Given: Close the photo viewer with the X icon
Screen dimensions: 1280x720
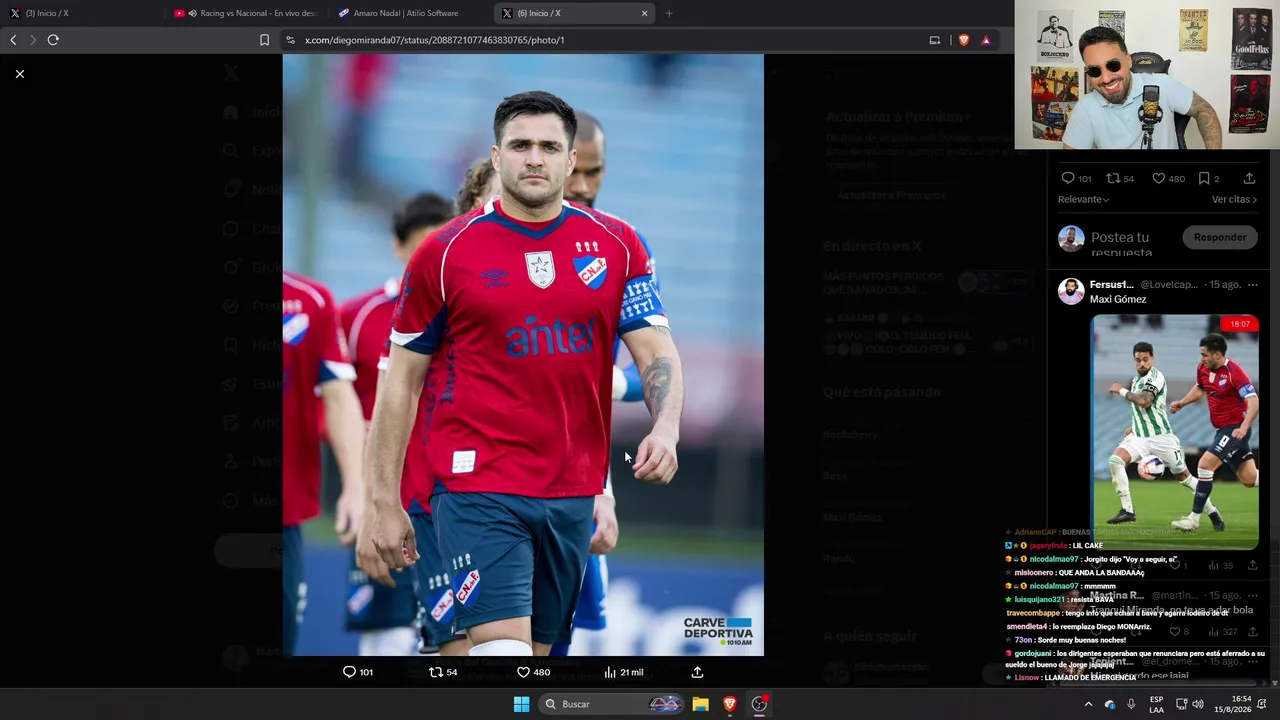Looking at the screenshot, I should [19, 74].
